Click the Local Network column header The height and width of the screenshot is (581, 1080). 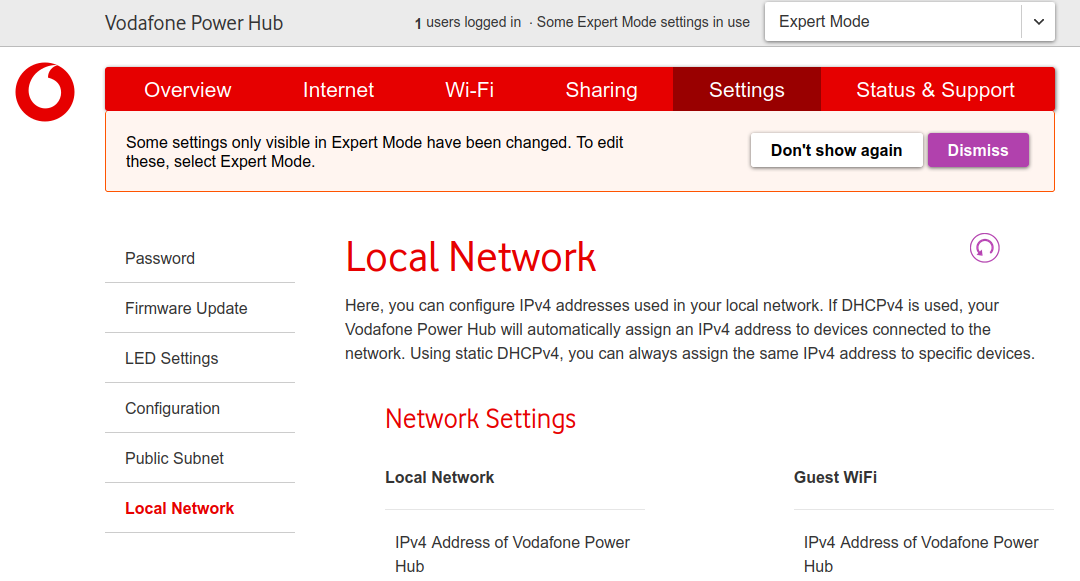pos(439,477)
